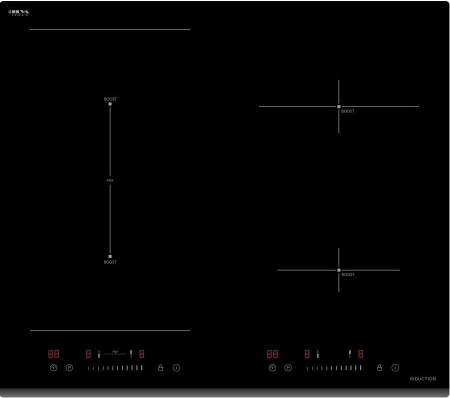
Task: Tap the timer icon on left control panel
Action: [54, 368]
